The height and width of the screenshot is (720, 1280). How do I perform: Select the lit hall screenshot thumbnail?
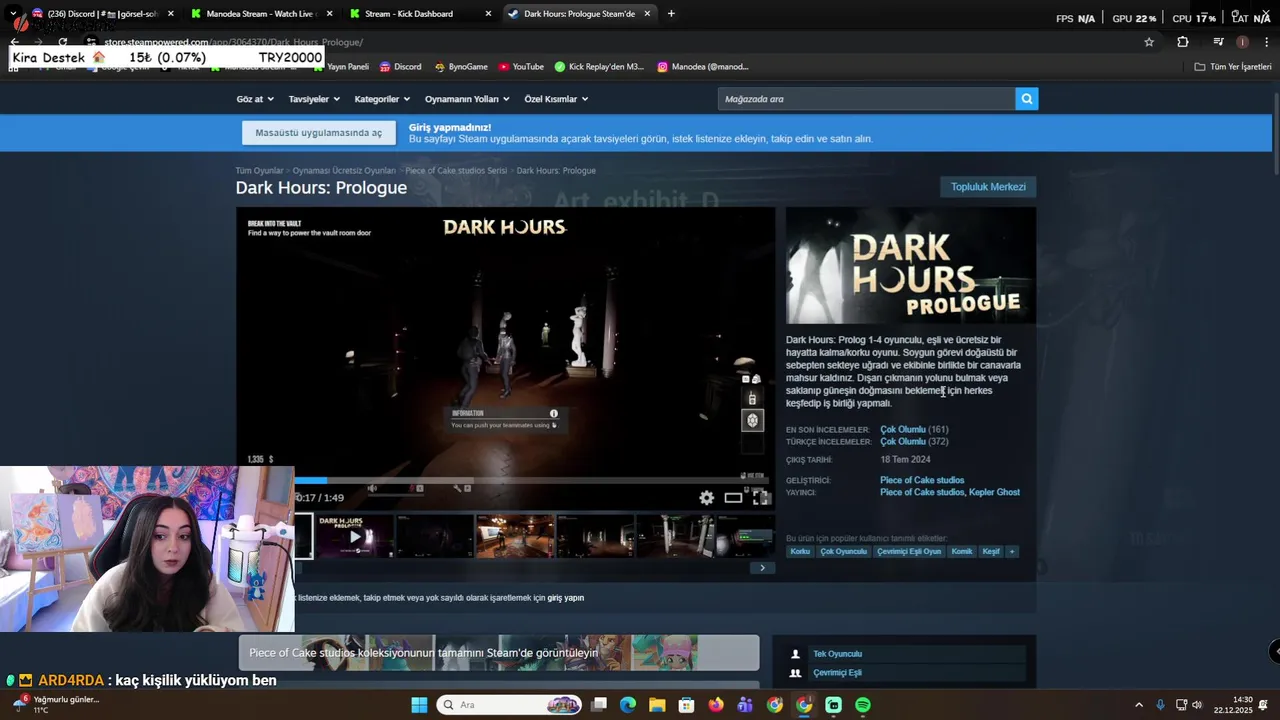pos(515,536)
